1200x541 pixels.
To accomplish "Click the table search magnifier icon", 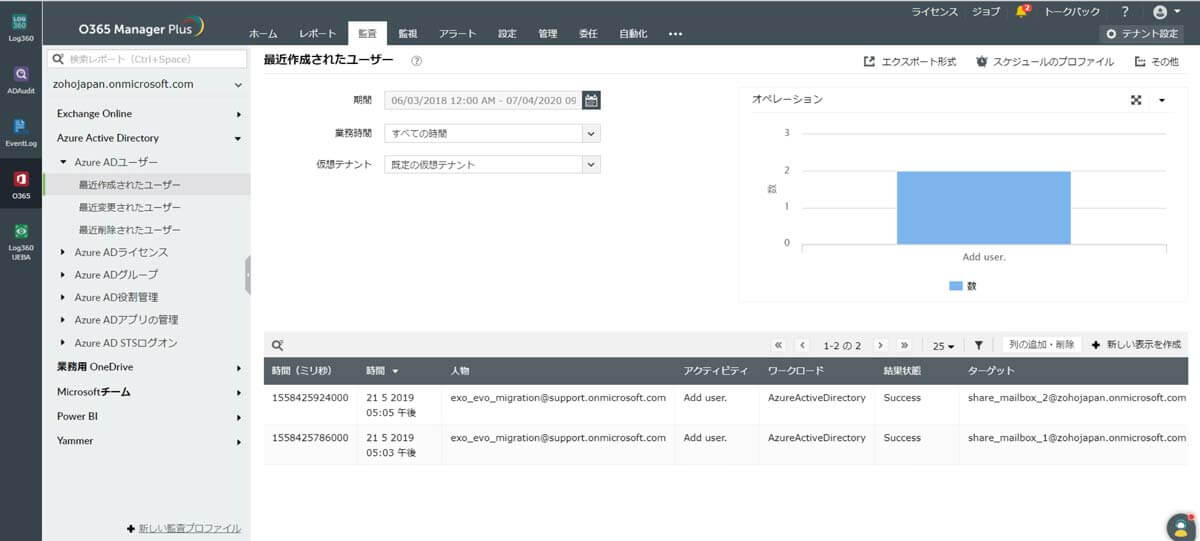I will pos(278,345).
